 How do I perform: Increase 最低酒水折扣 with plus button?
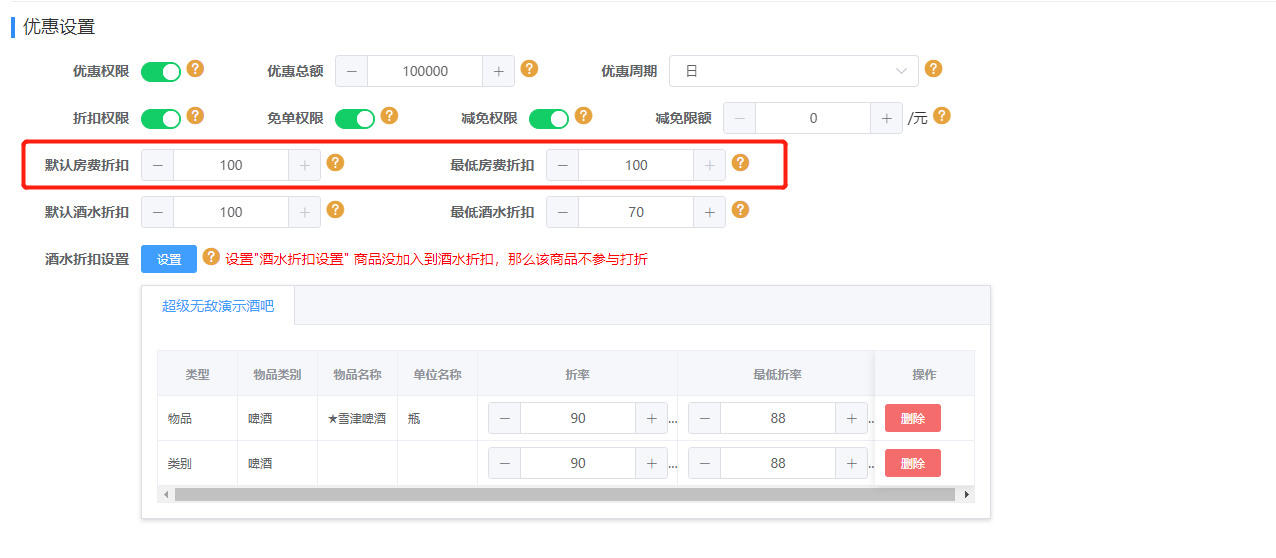pyautogui.click(x=709, y=212)
